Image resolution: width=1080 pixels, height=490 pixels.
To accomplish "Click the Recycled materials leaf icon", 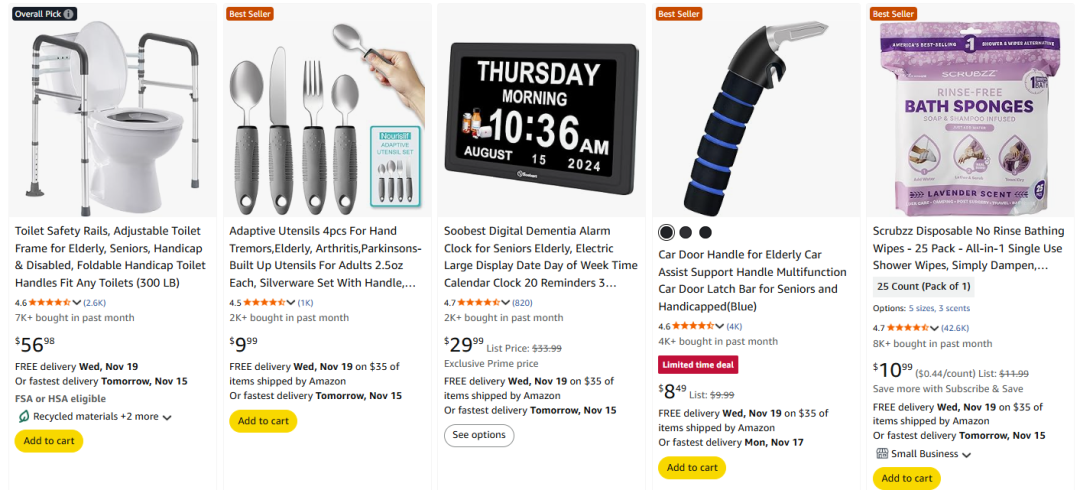I will click(23, 416).
